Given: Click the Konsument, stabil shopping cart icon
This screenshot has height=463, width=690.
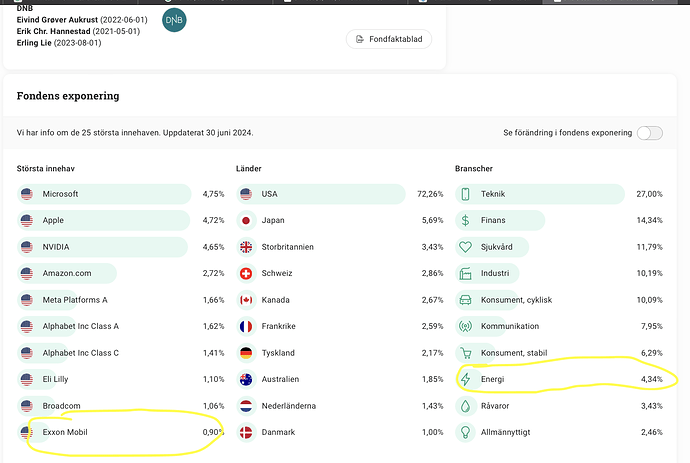Looking at the screenshot, I should pos(465,353).
